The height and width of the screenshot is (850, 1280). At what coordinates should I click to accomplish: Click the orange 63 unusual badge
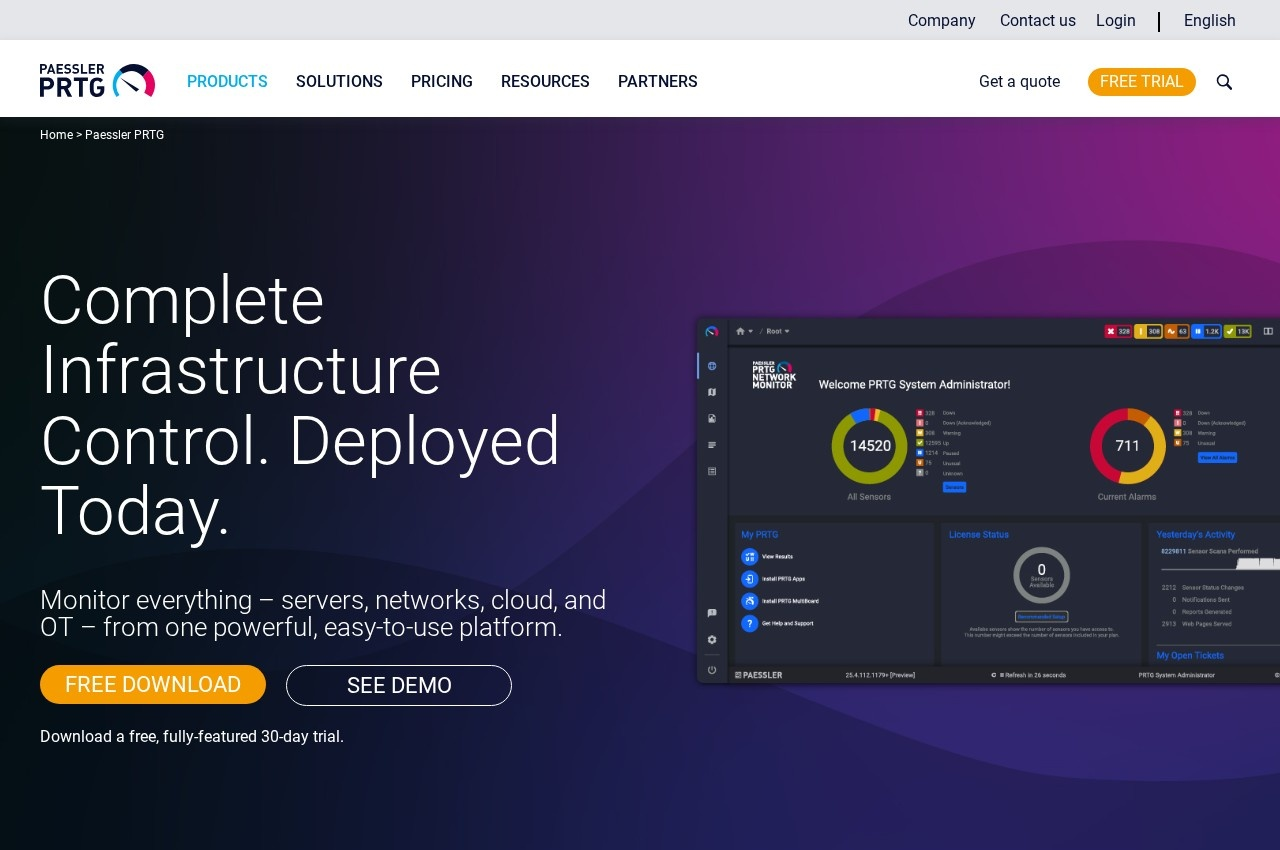(1177, 331)
